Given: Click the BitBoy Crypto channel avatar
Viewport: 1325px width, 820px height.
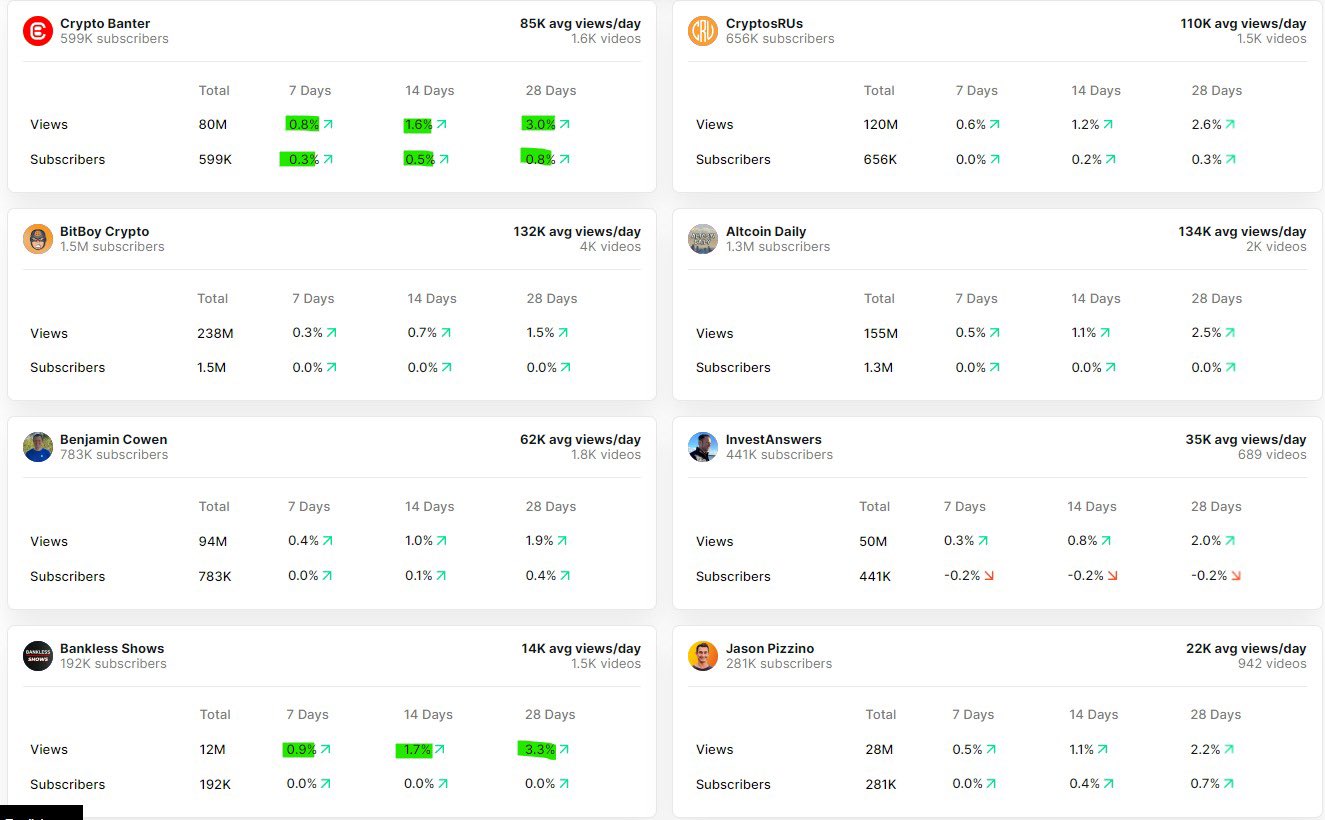Looking at the screenshot, I should (38, 239).
